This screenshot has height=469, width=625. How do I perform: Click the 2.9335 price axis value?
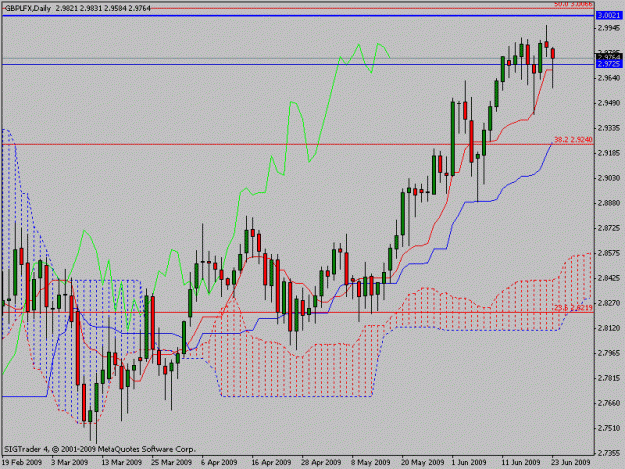tap(609, 128)
